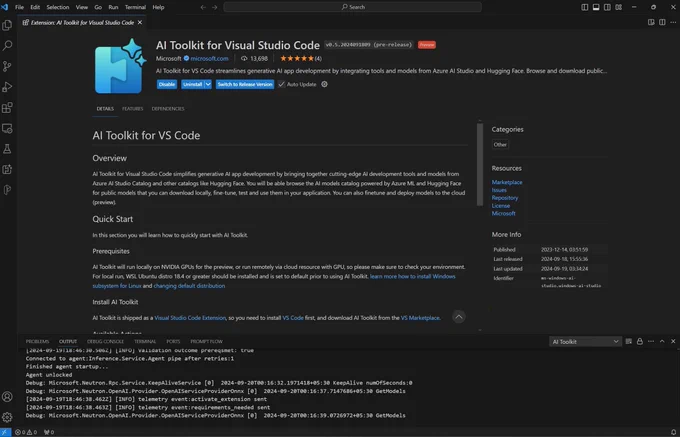Screen dimensions: 680x437
Task: Click the split editor right icon
Action: click(x=662, y=22)
